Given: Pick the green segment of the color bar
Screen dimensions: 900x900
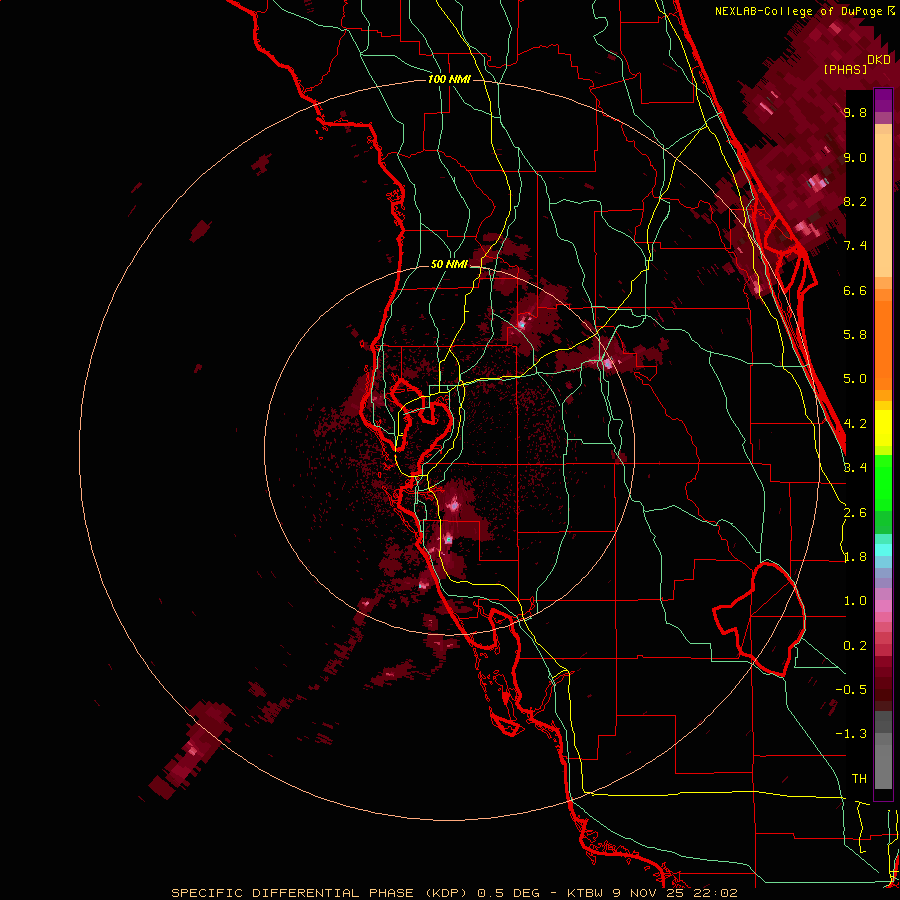Looking at the screenshot, I should (883, 482).
